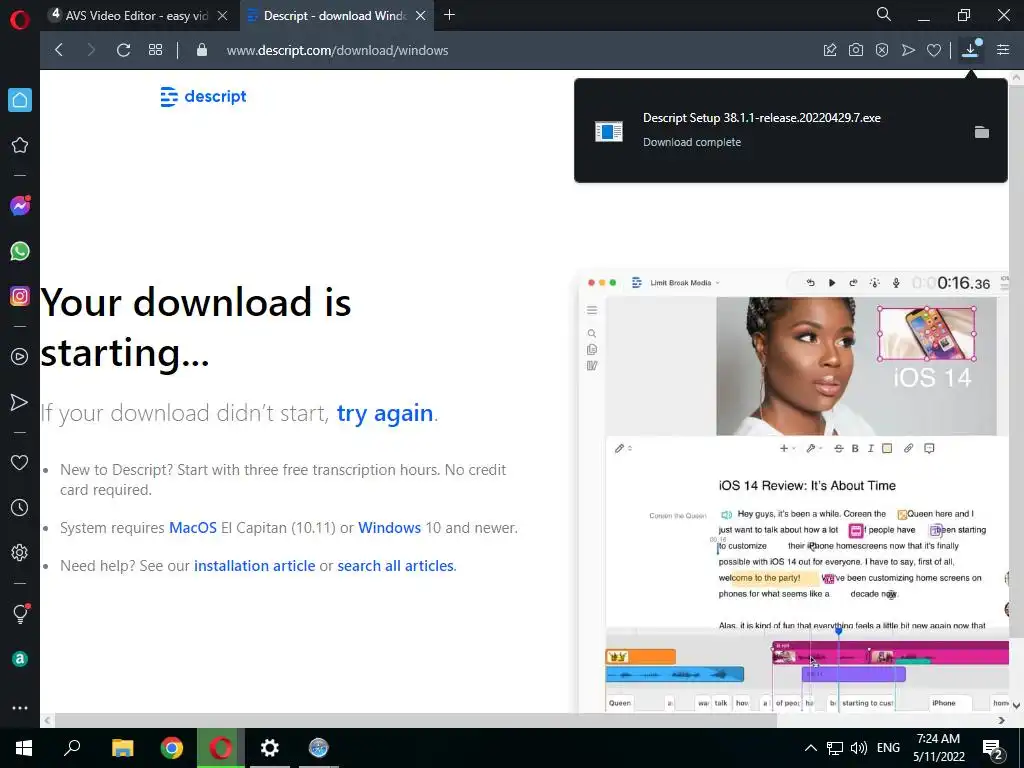Switch to AVS Video Editor tab
This screenshot has height=768, width=1024.
pos(137,16)
